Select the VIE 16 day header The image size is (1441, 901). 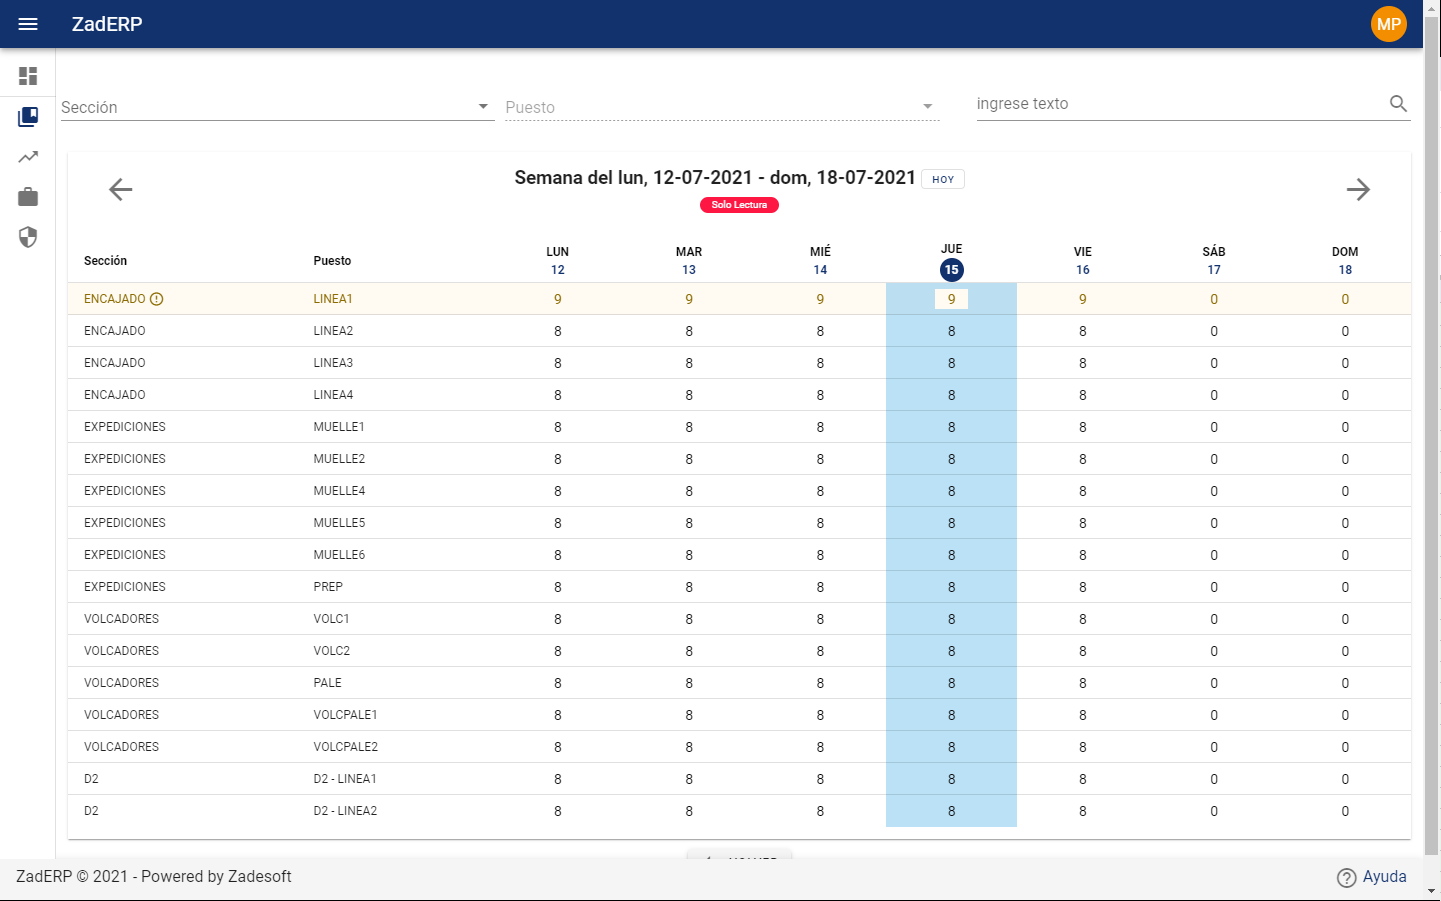(x=1083, y=260)
